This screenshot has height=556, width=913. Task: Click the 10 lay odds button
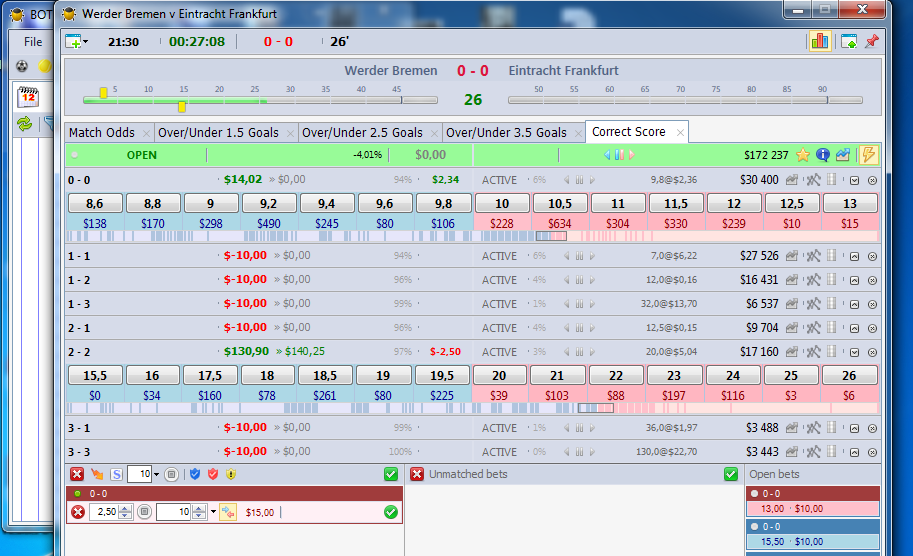click(502, 203)
